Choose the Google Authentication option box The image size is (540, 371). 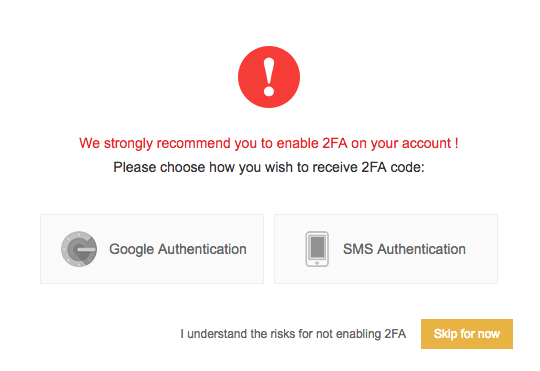point(152,249)
